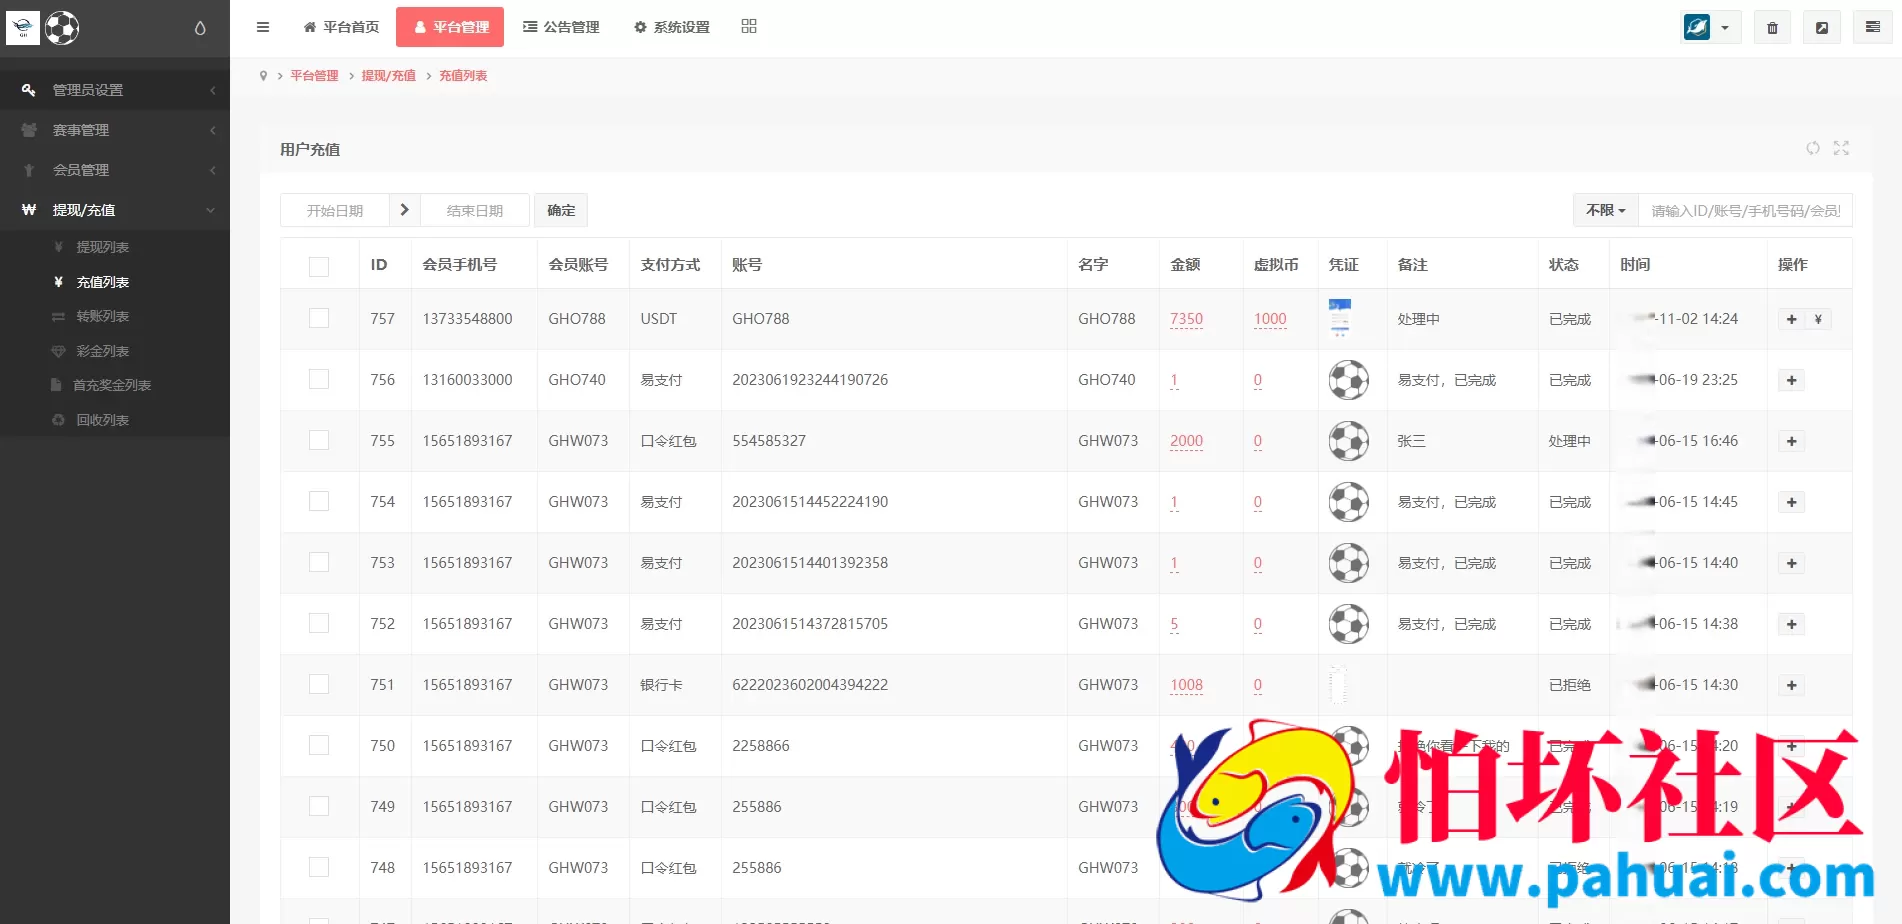The height and width of the screenshot is (924, 1902).
Task: Click amount 2000 in row 755
Action: pos(1186,441)
